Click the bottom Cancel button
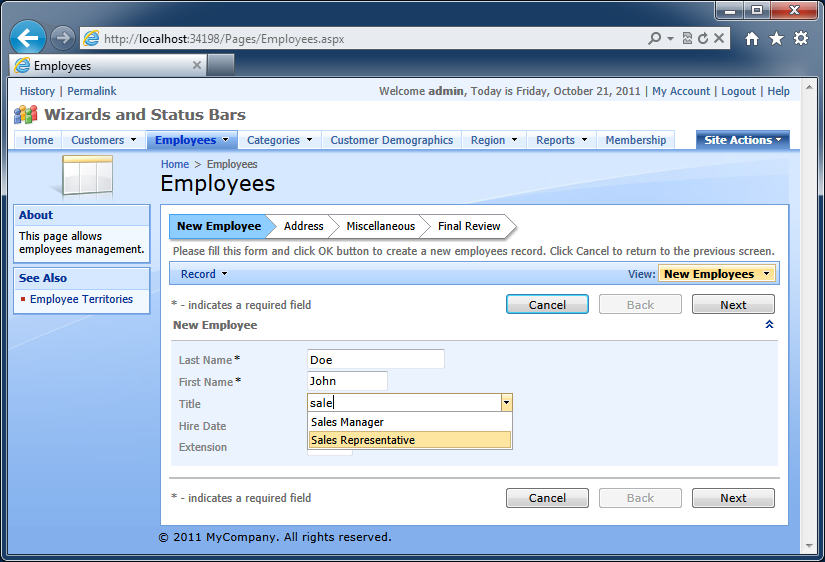The width and height of the screenshot is (825, 562). point(547,498)
